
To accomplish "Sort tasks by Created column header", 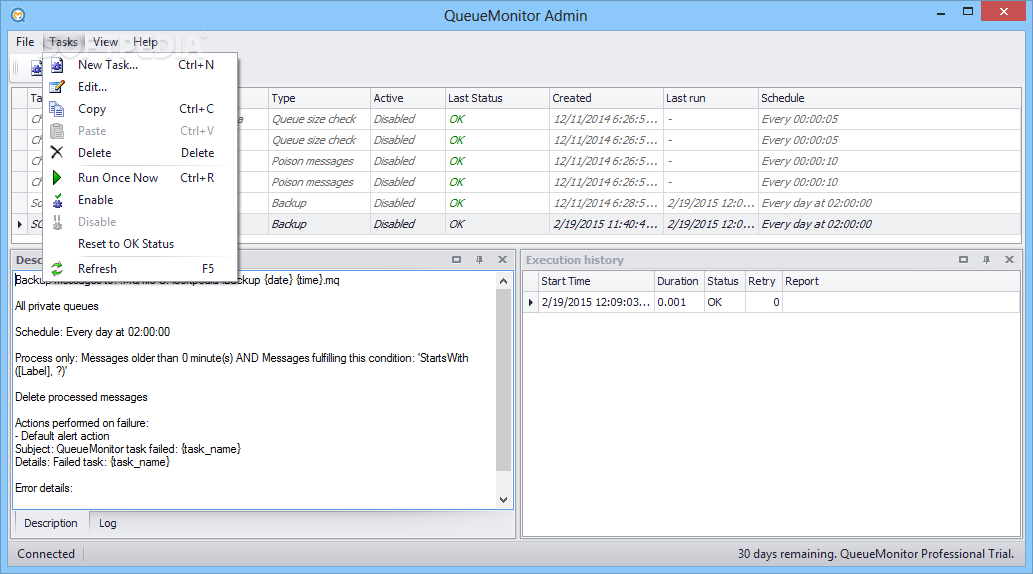I will click(606, 98).
